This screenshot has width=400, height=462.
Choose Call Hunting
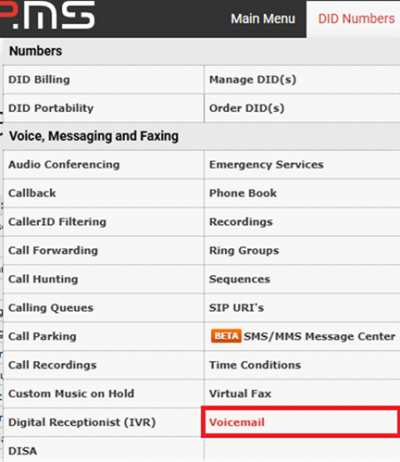43,279
